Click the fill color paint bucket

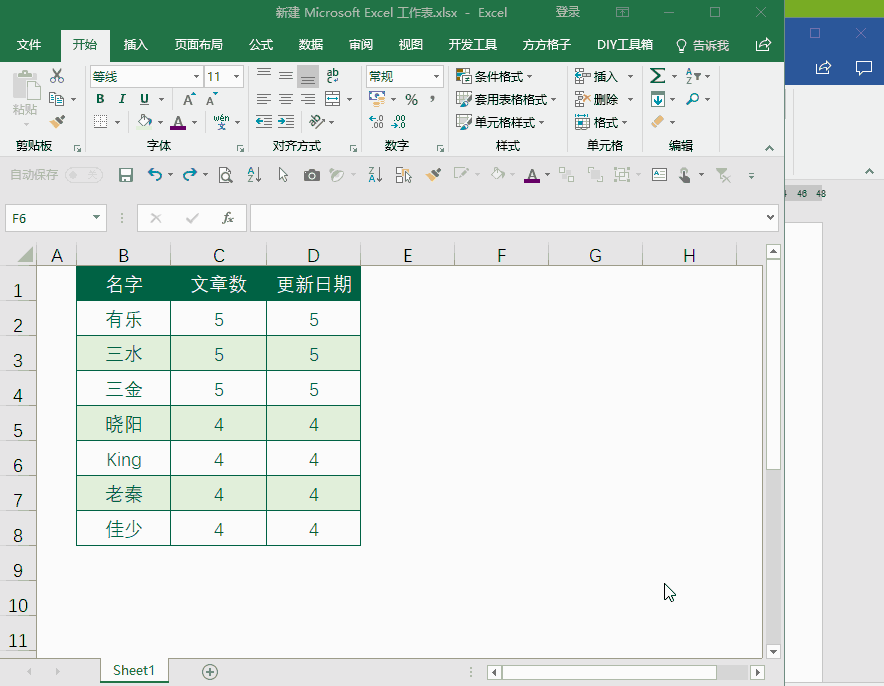pos(145,122)
